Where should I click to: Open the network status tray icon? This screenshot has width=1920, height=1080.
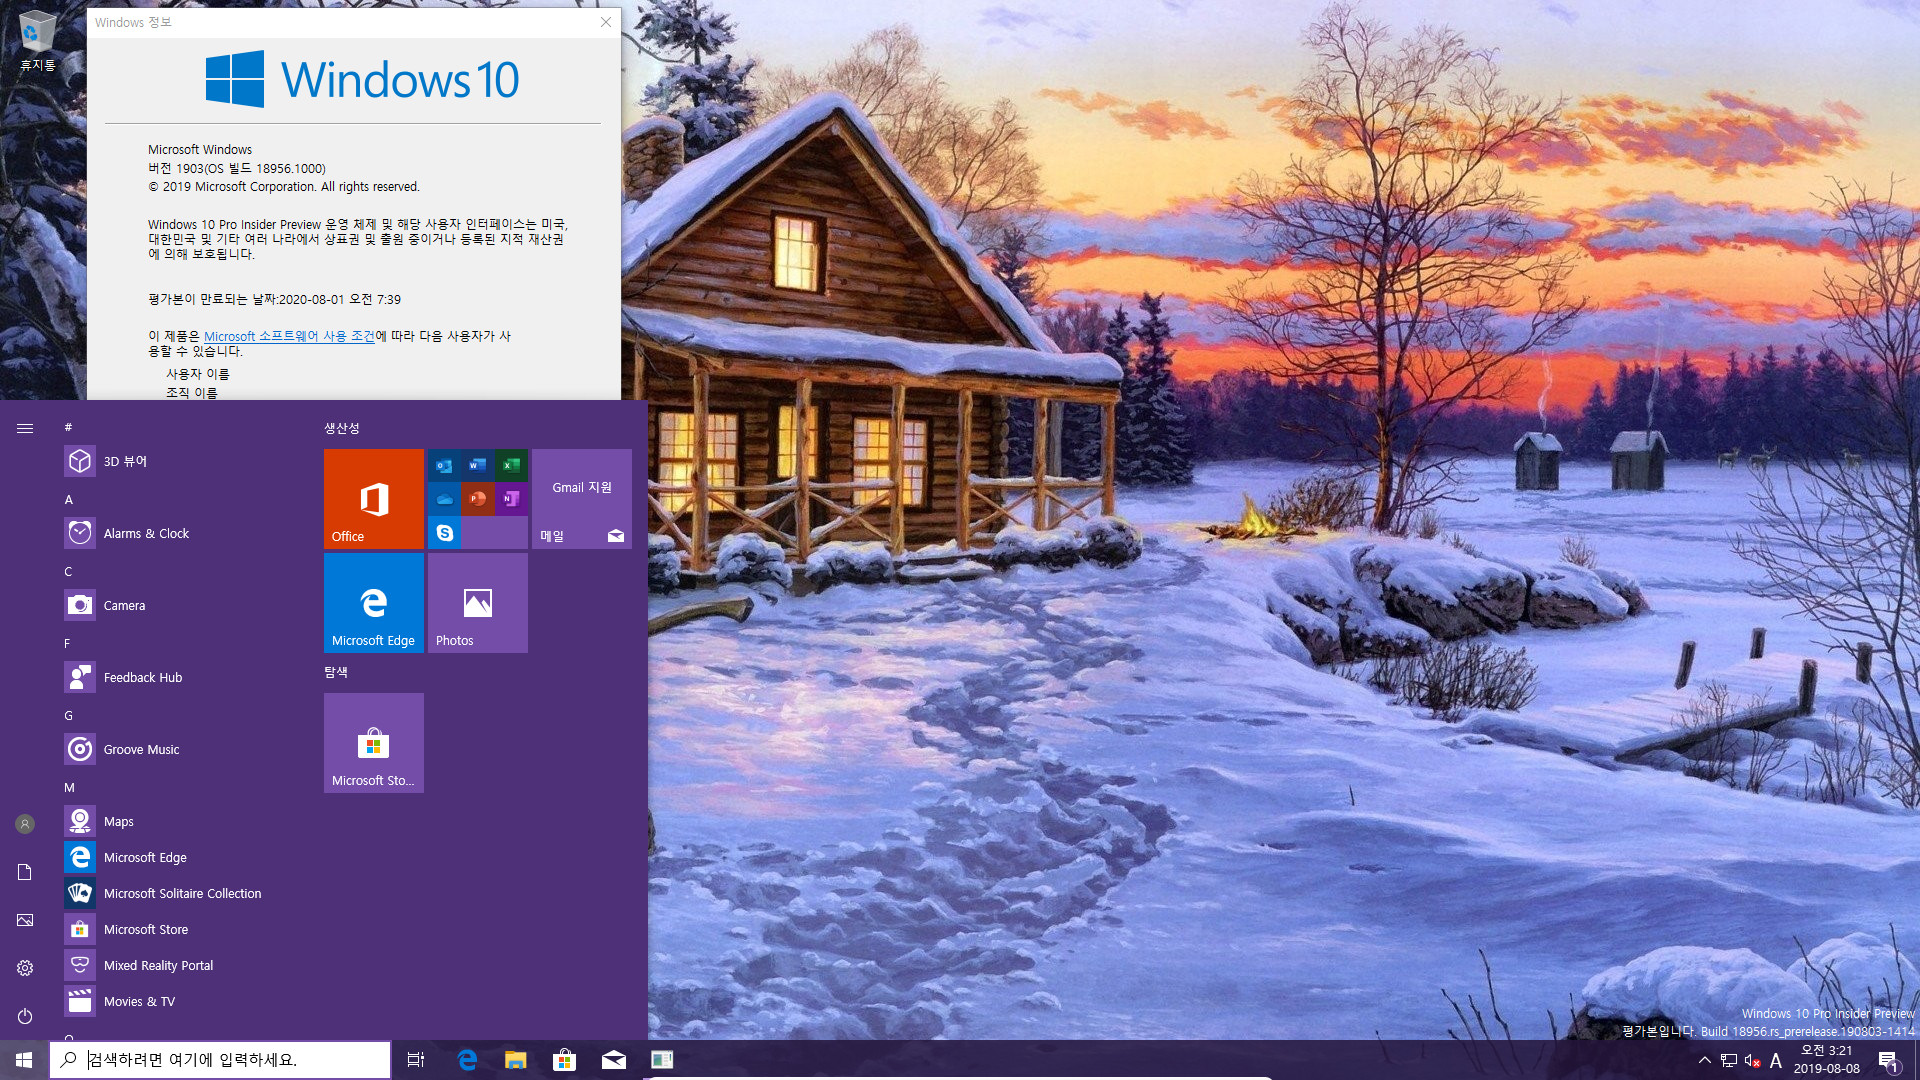tap(1729, 1060)
